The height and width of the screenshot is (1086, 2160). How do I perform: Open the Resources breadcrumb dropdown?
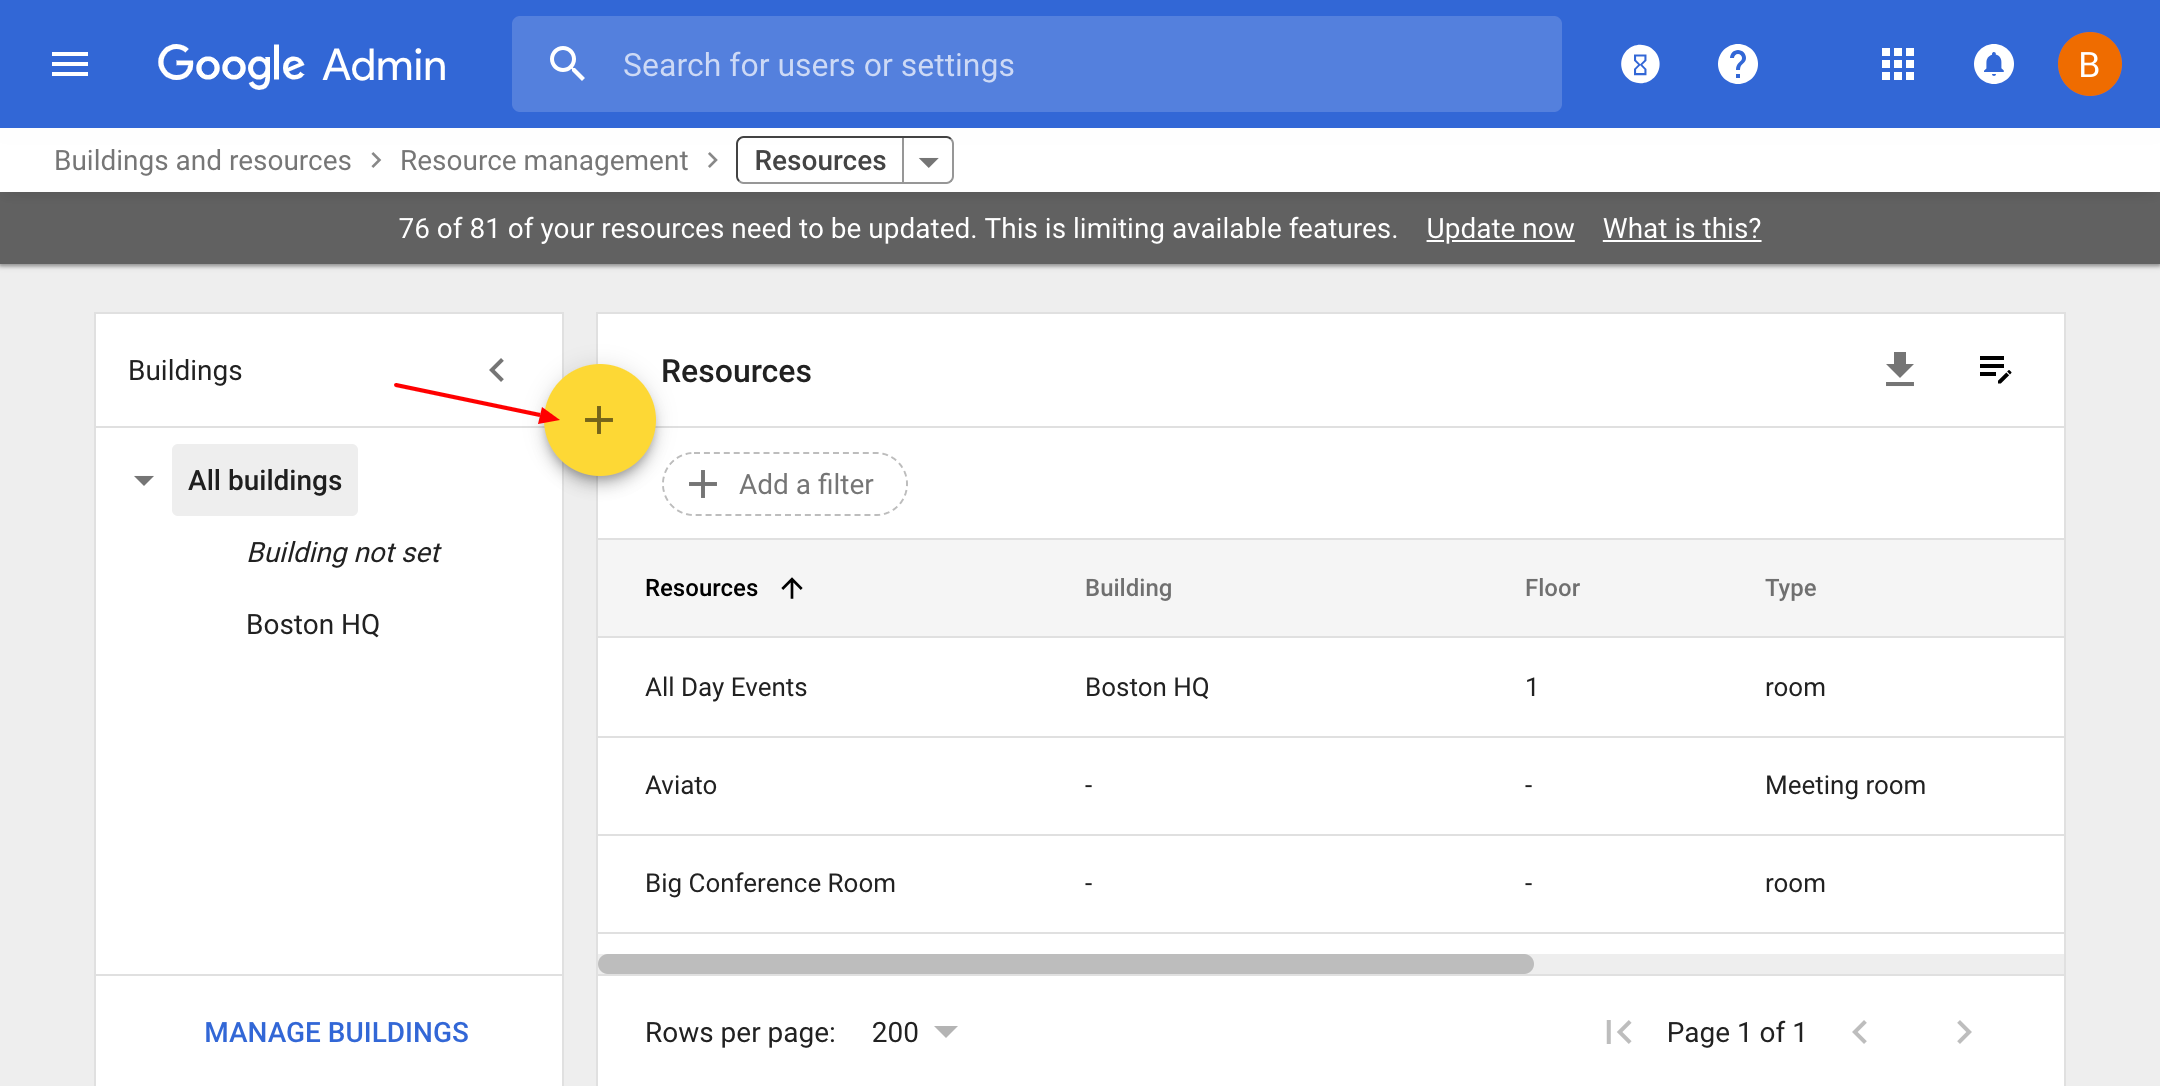[928, 161]
